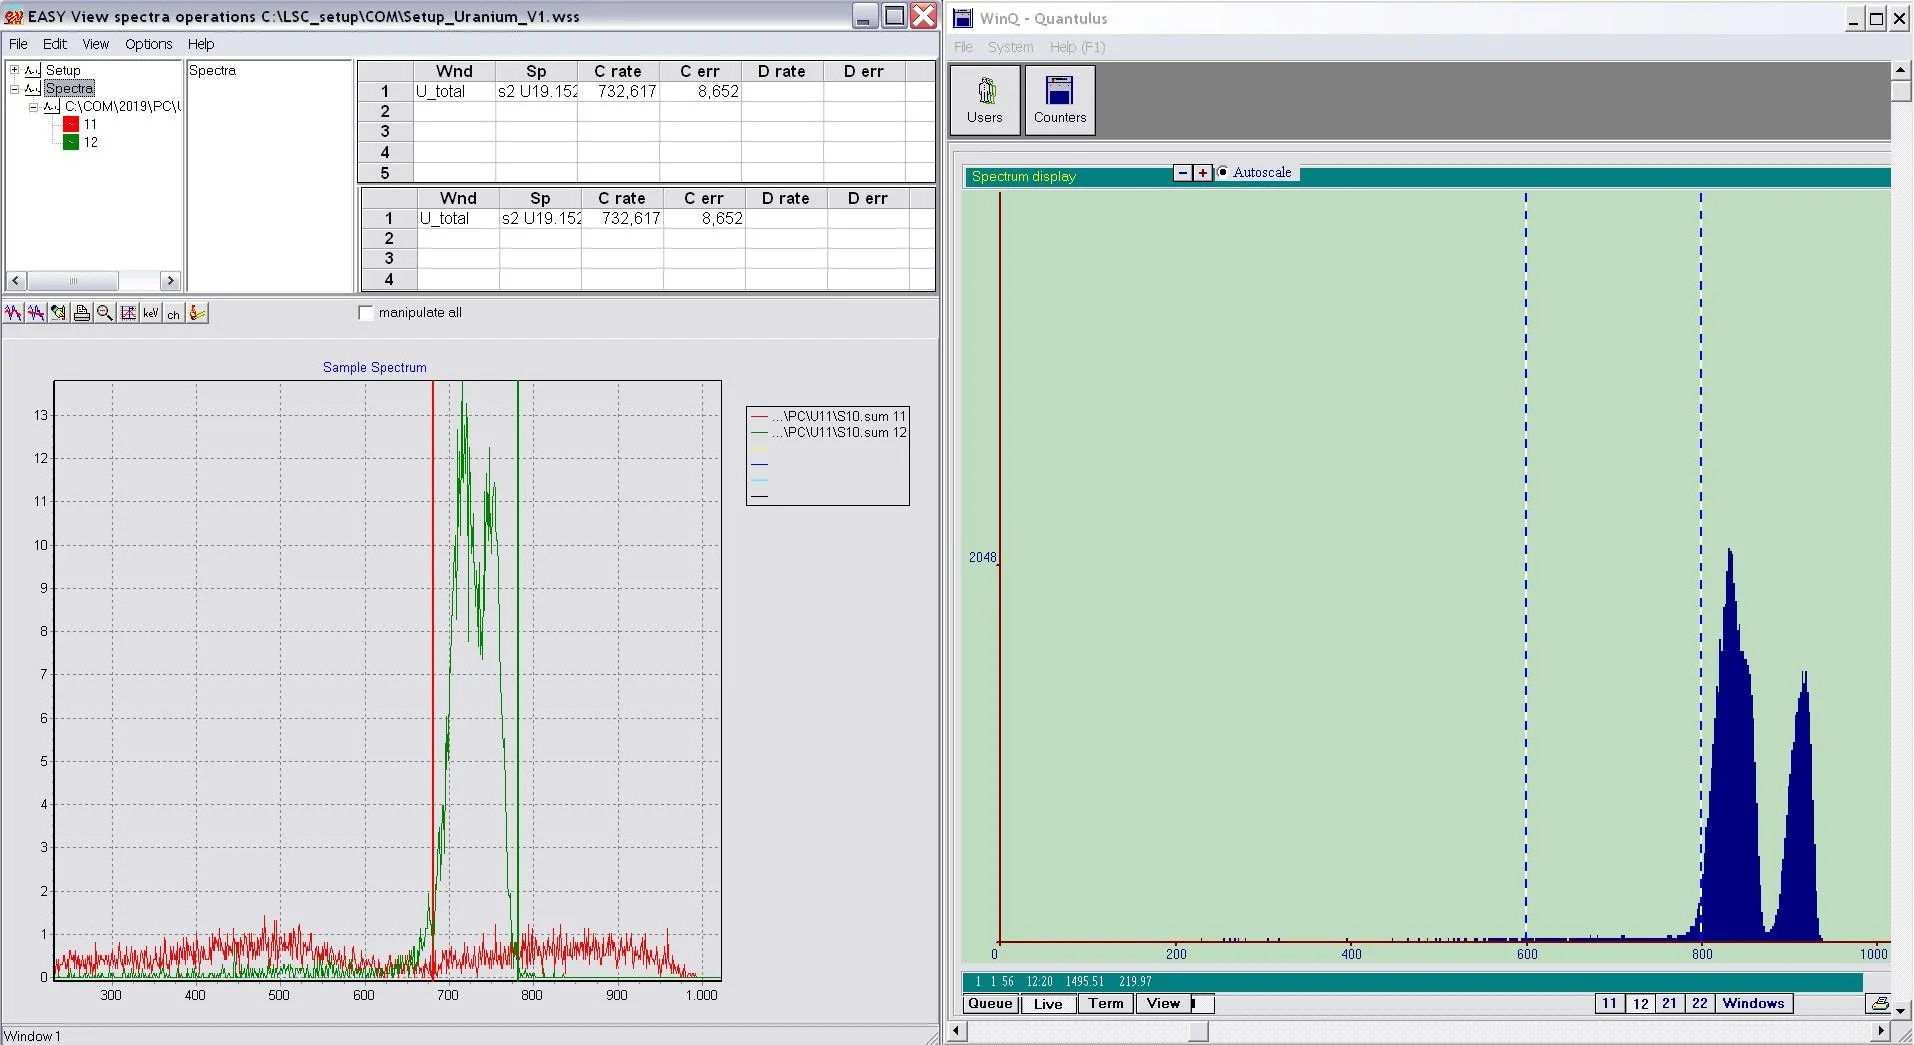
Task: Click D rate column header in lower table
Action: pyautogui.click(x=785, y=198)
